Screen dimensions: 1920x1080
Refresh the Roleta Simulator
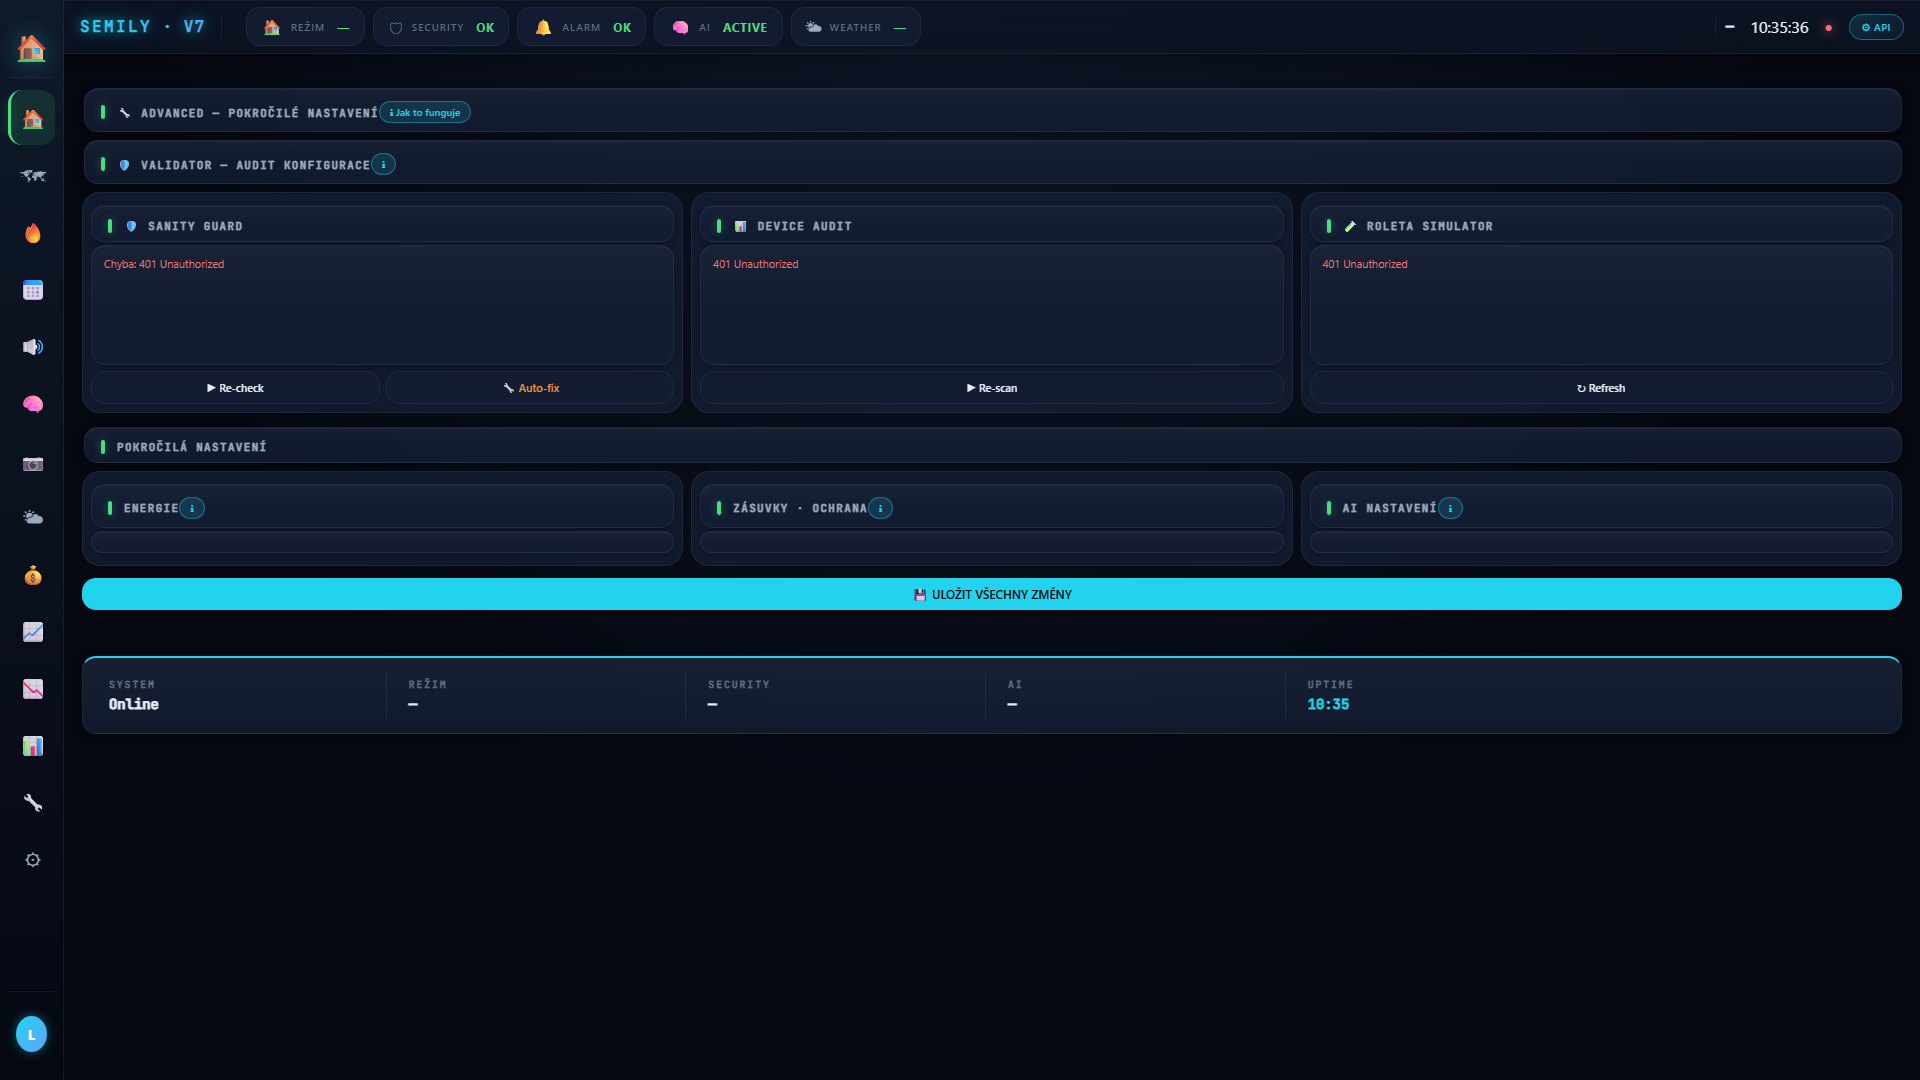(1601, 388)
